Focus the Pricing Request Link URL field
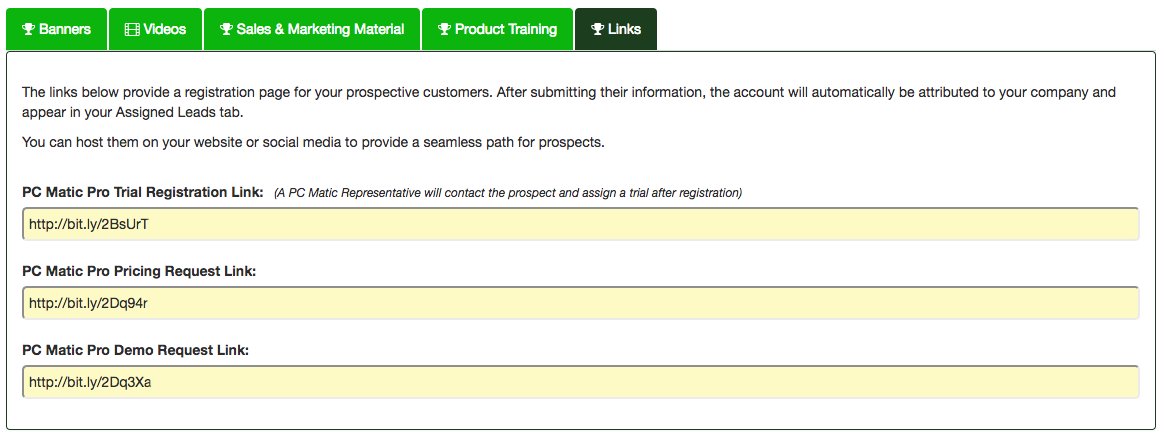 (x=580, y=303)
